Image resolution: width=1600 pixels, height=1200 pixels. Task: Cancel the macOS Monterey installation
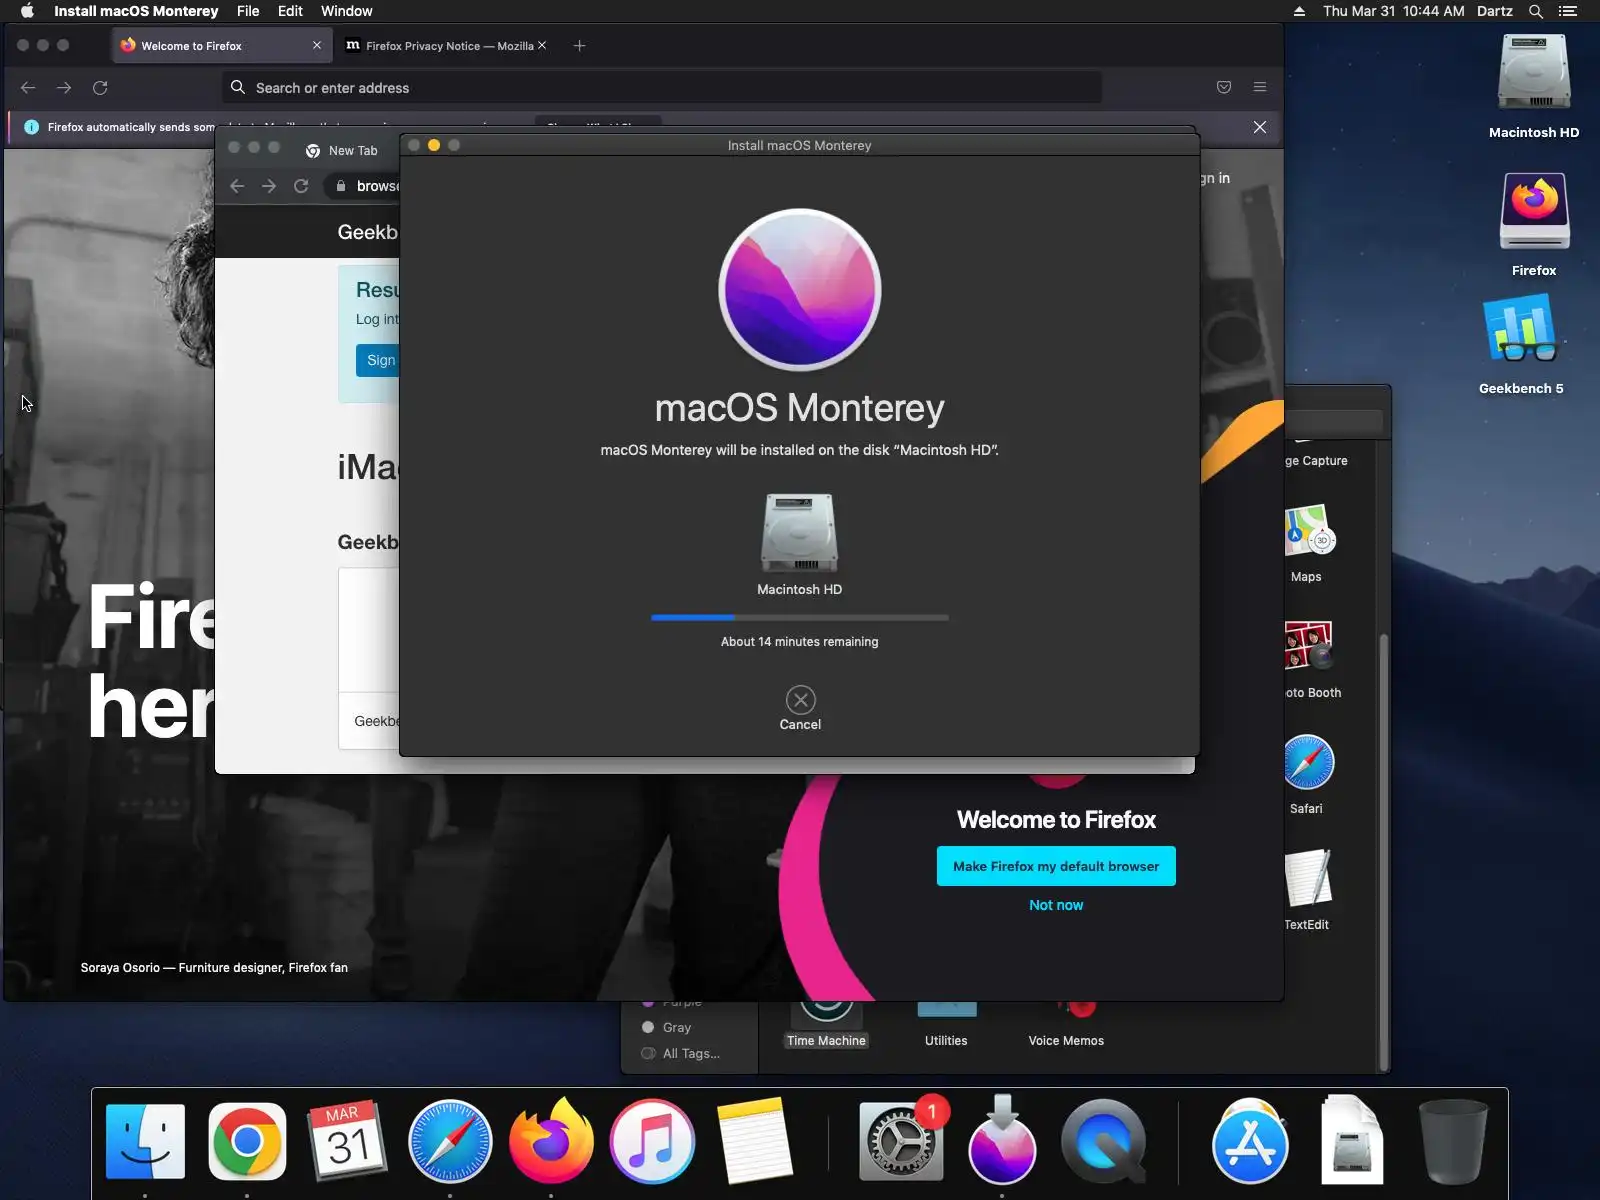[800, 708]
